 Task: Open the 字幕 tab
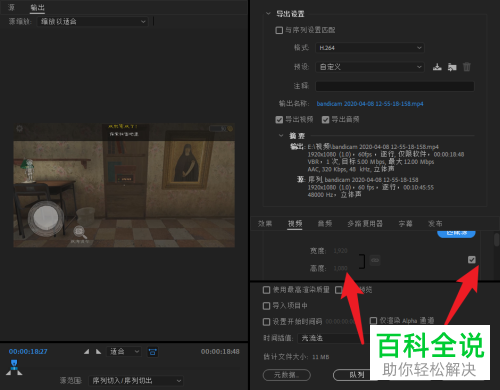[x=406, y=224]
